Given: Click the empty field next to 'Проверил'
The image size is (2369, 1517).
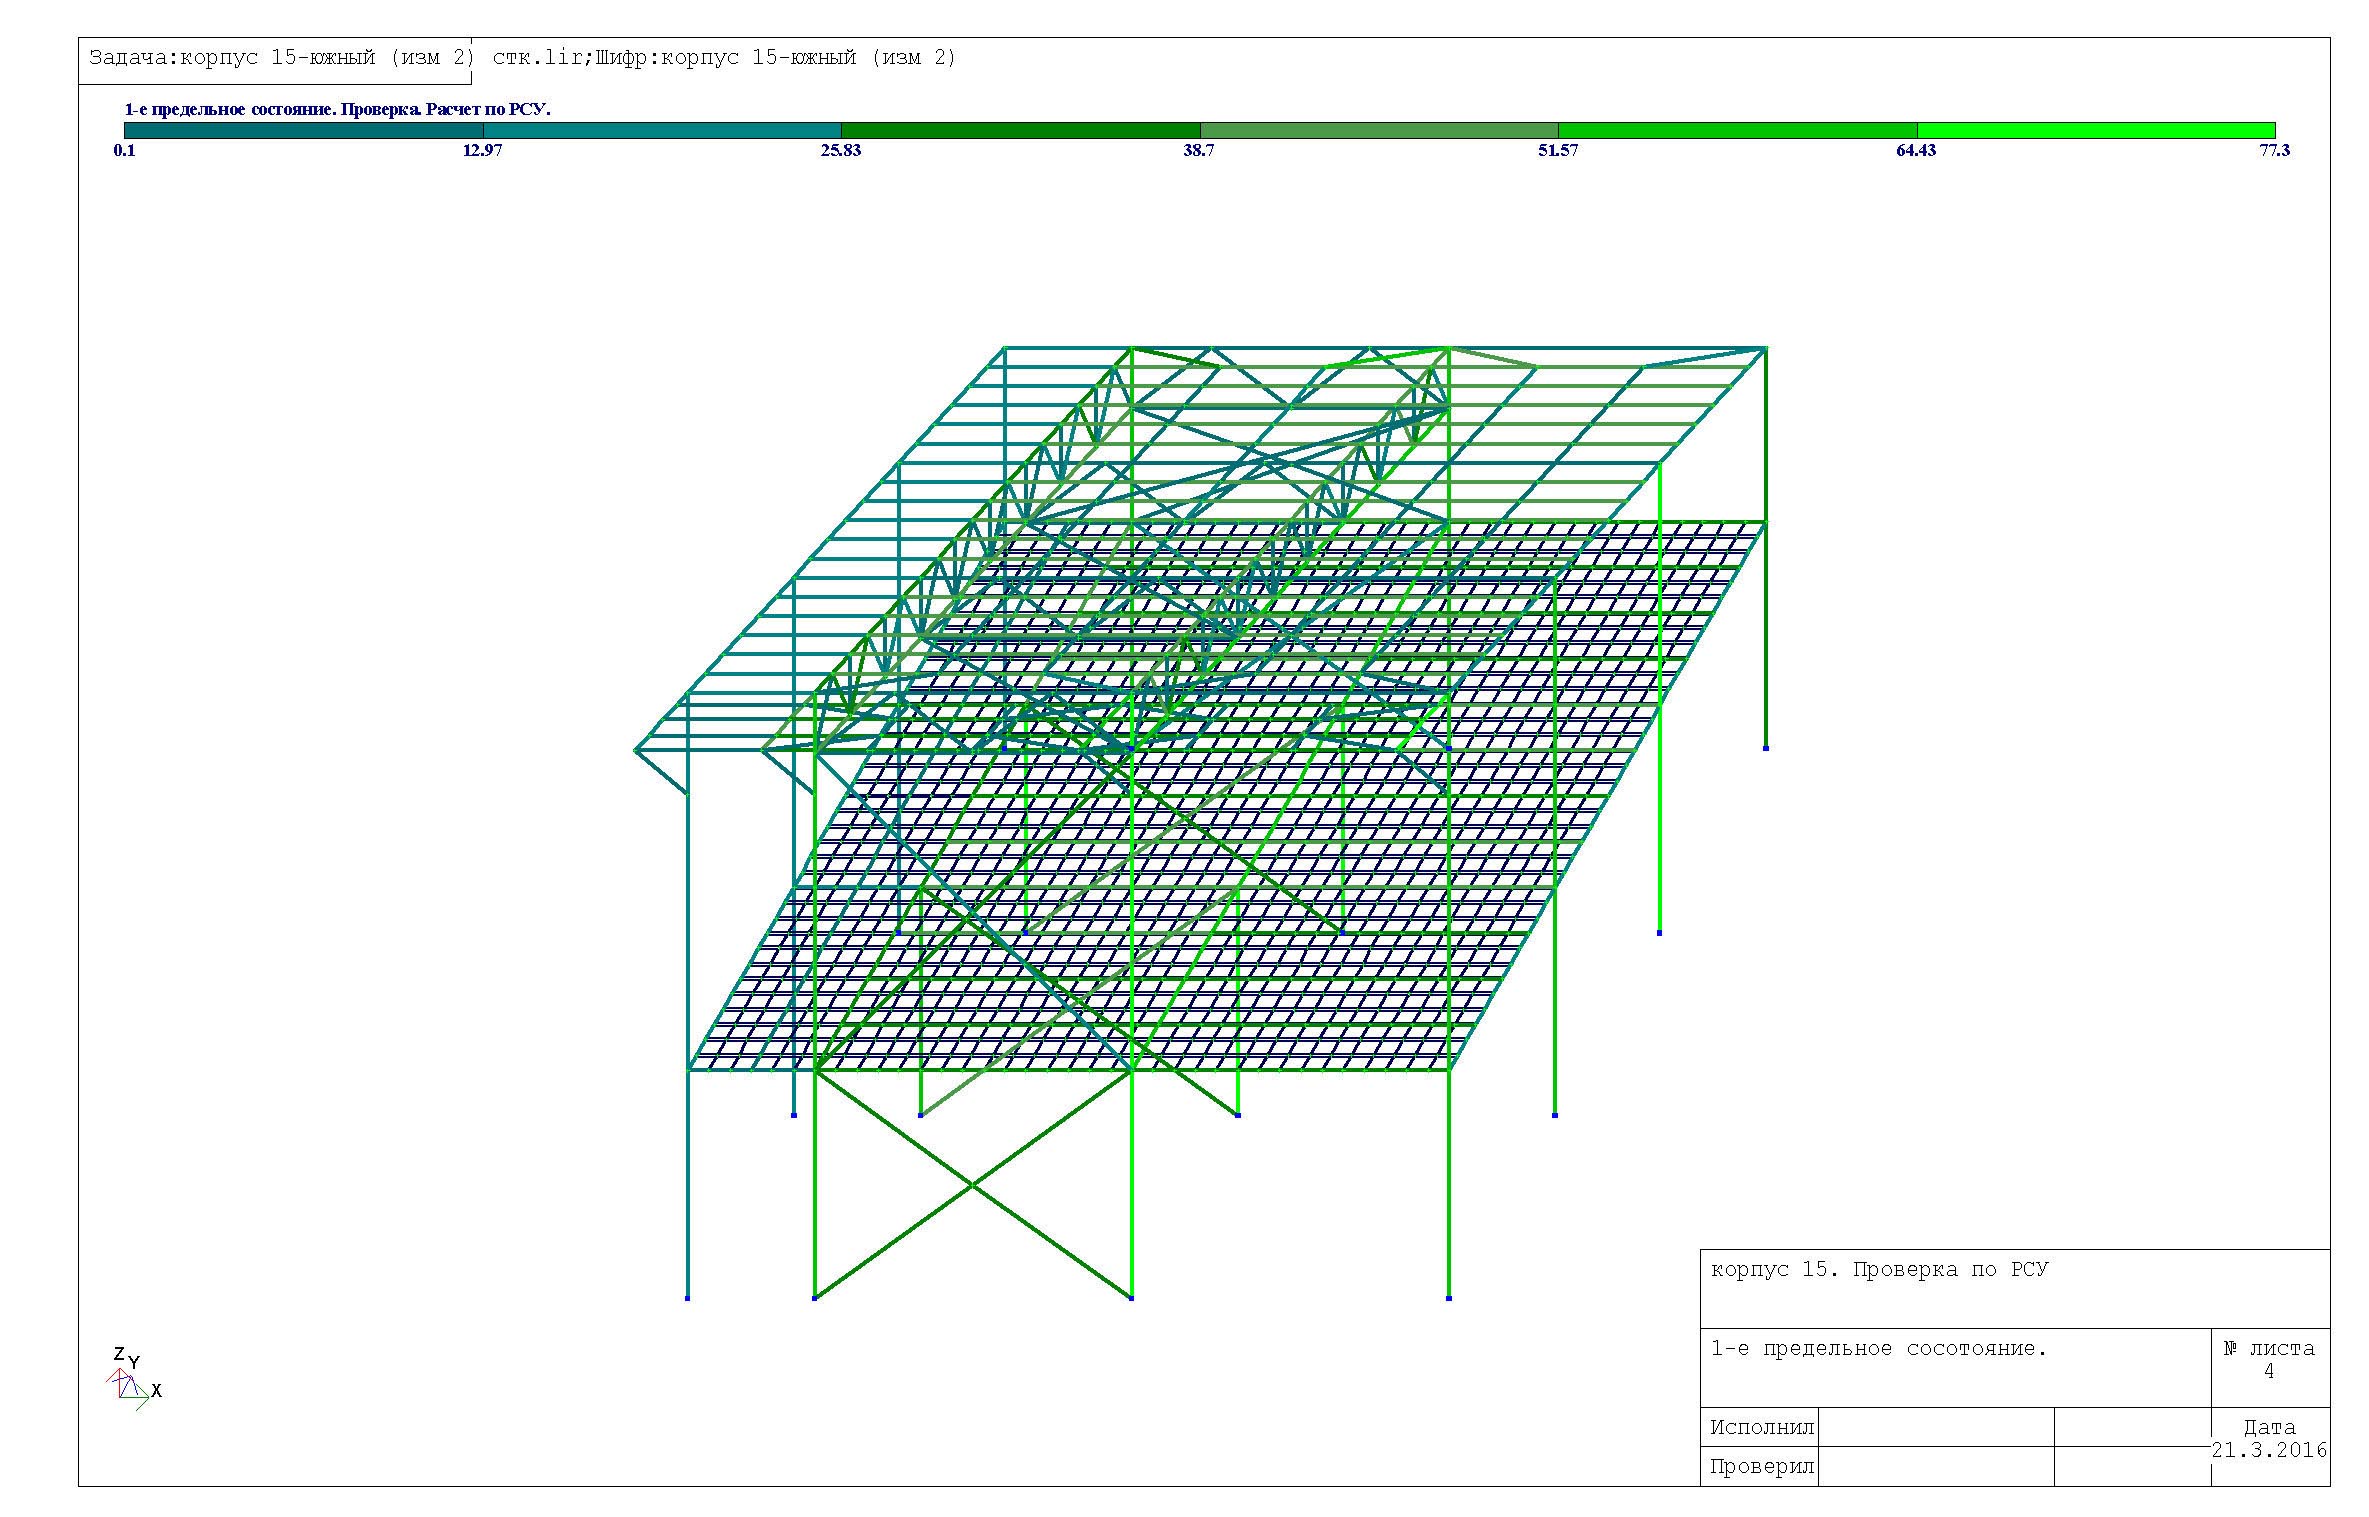Looking at the screenshot, I should [1935, 1467].
